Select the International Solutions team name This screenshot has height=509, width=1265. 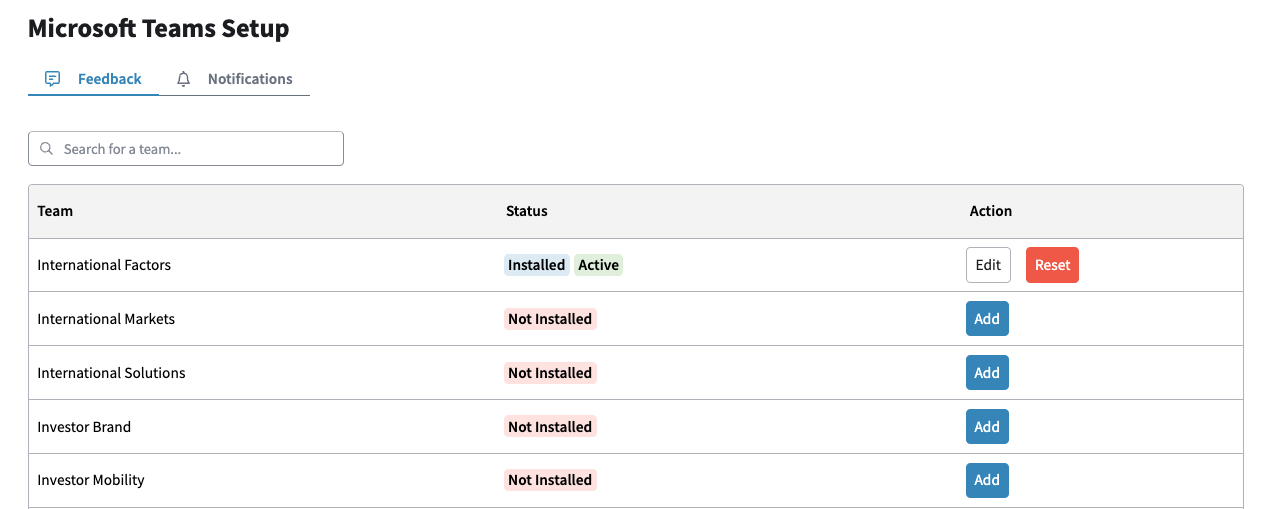(x=111, y=373)
